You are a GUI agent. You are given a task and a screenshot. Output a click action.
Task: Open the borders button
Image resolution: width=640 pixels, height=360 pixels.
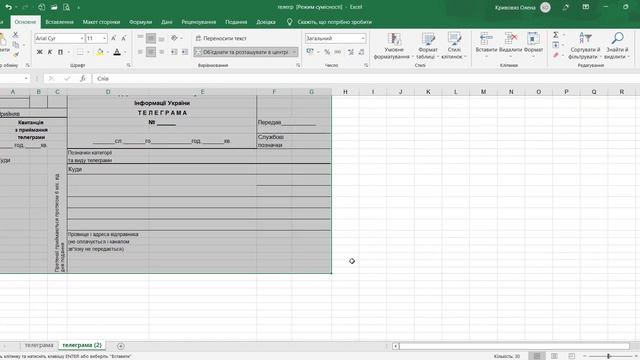tap(80, 52)
